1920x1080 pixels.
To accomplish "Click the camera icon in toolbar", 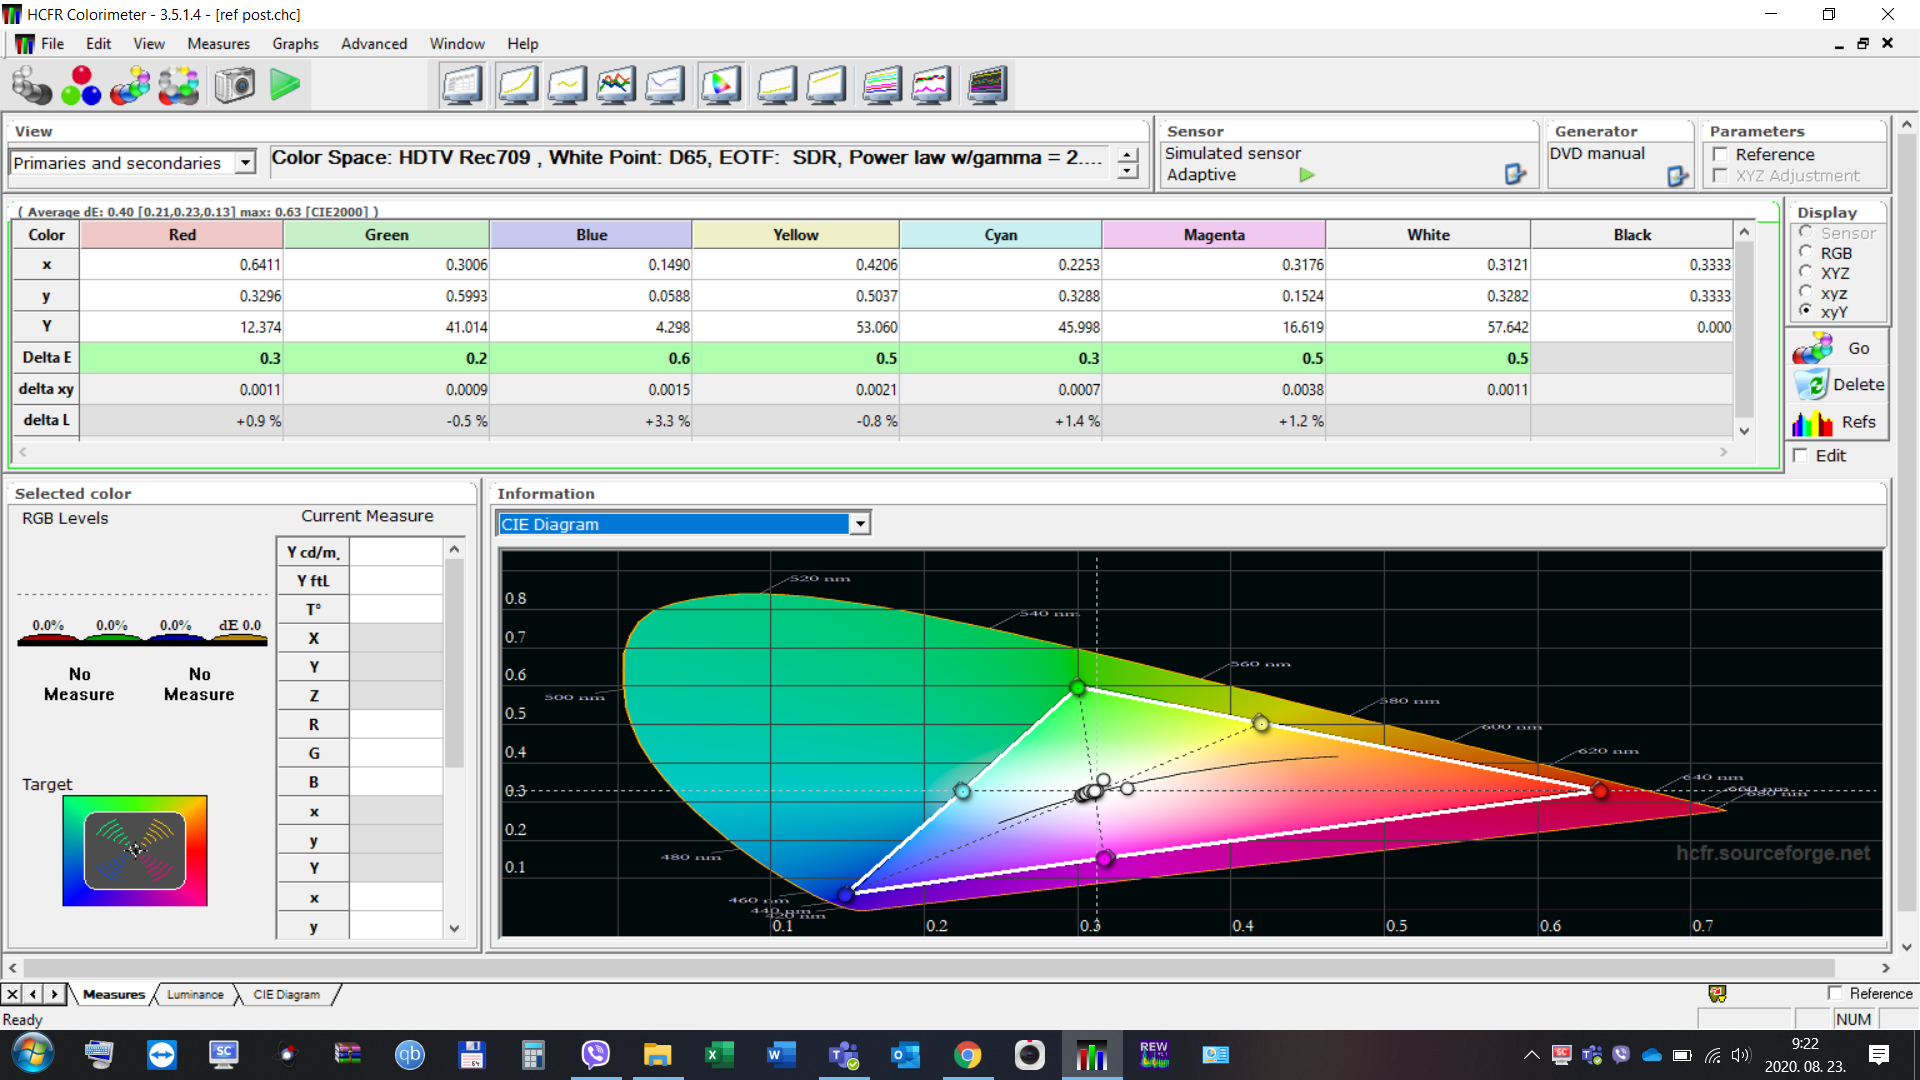I will tap(235, 85).
